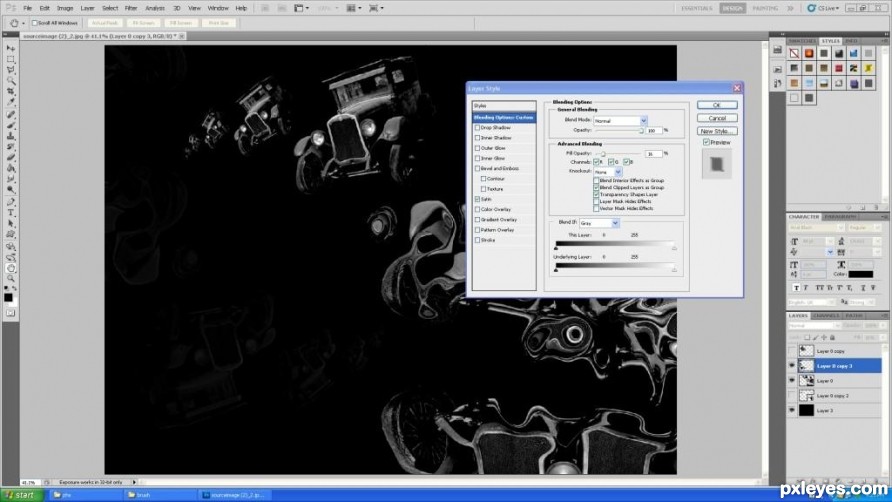Image resolution: width=892 pixels, height=502 pixels.
Task: Hide Layer 3 with its eye icon
Action: pos(792,410)
